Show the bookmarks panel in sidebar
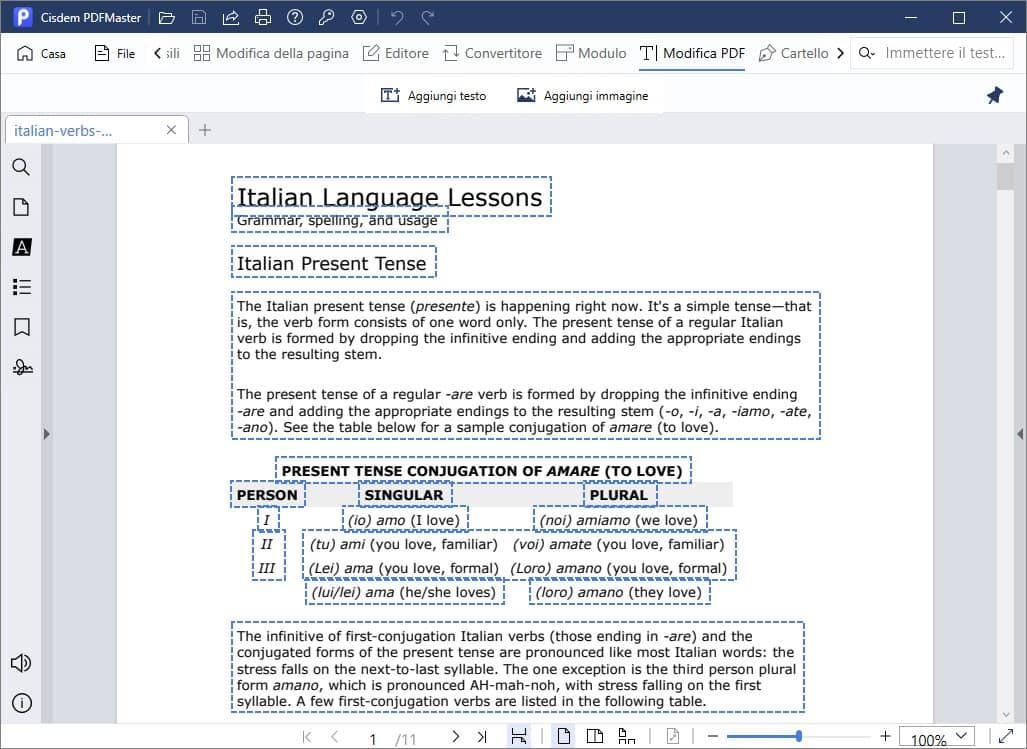 (x=21, y=327)
